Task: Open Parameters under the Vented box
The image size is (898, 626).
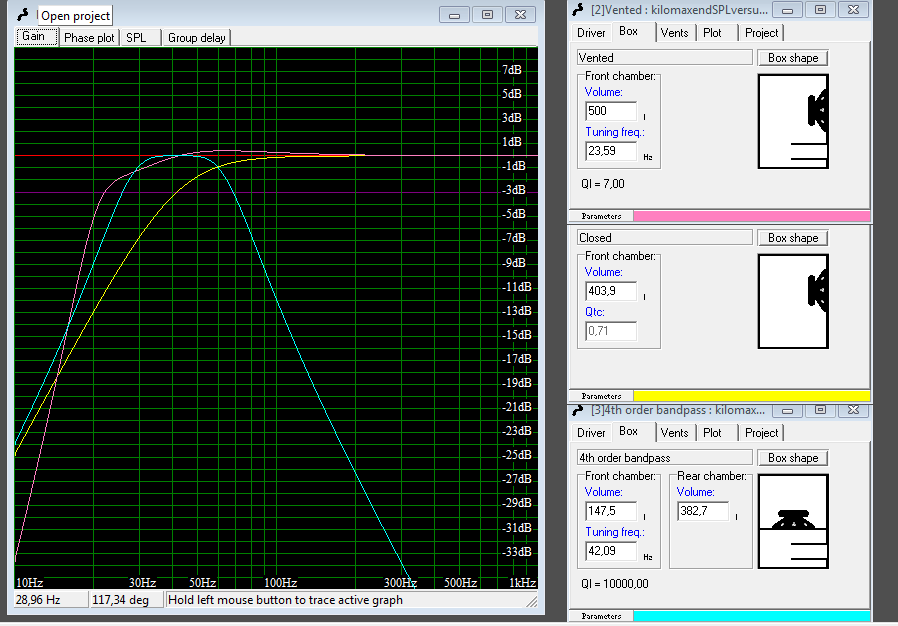Action: [601, 216]
